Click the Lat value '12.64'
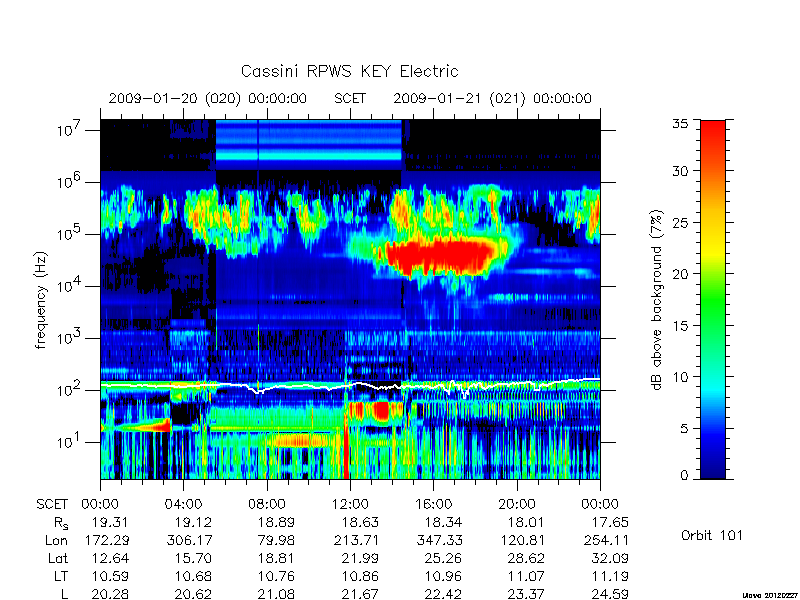The image size is (800, 600). click(x=110, y=558)
